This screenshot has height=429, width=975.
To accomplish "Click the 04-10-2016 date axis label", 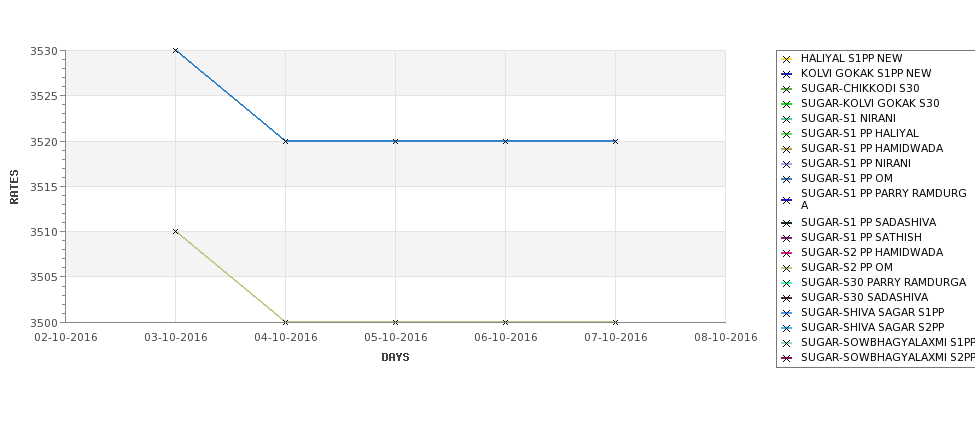I will coord(285,338).
